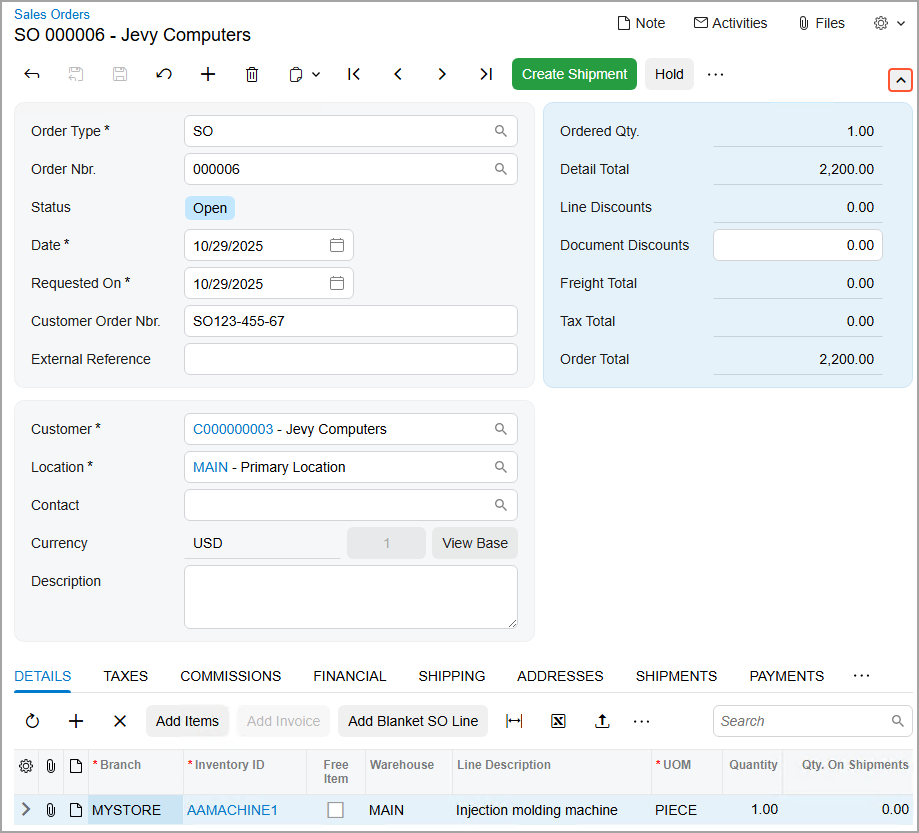
Task: Click the External Reference field
Action: click(350, 359)
